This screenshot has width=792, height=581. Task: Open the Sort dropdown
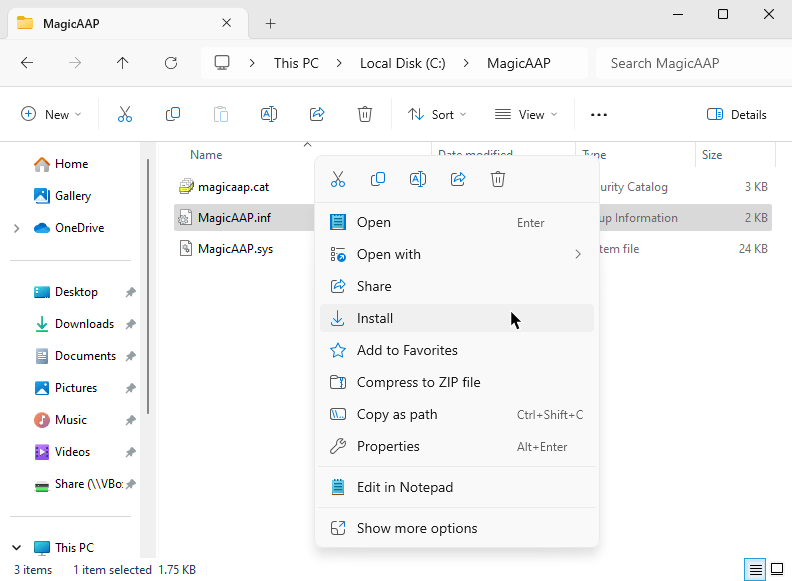point(437,115)
